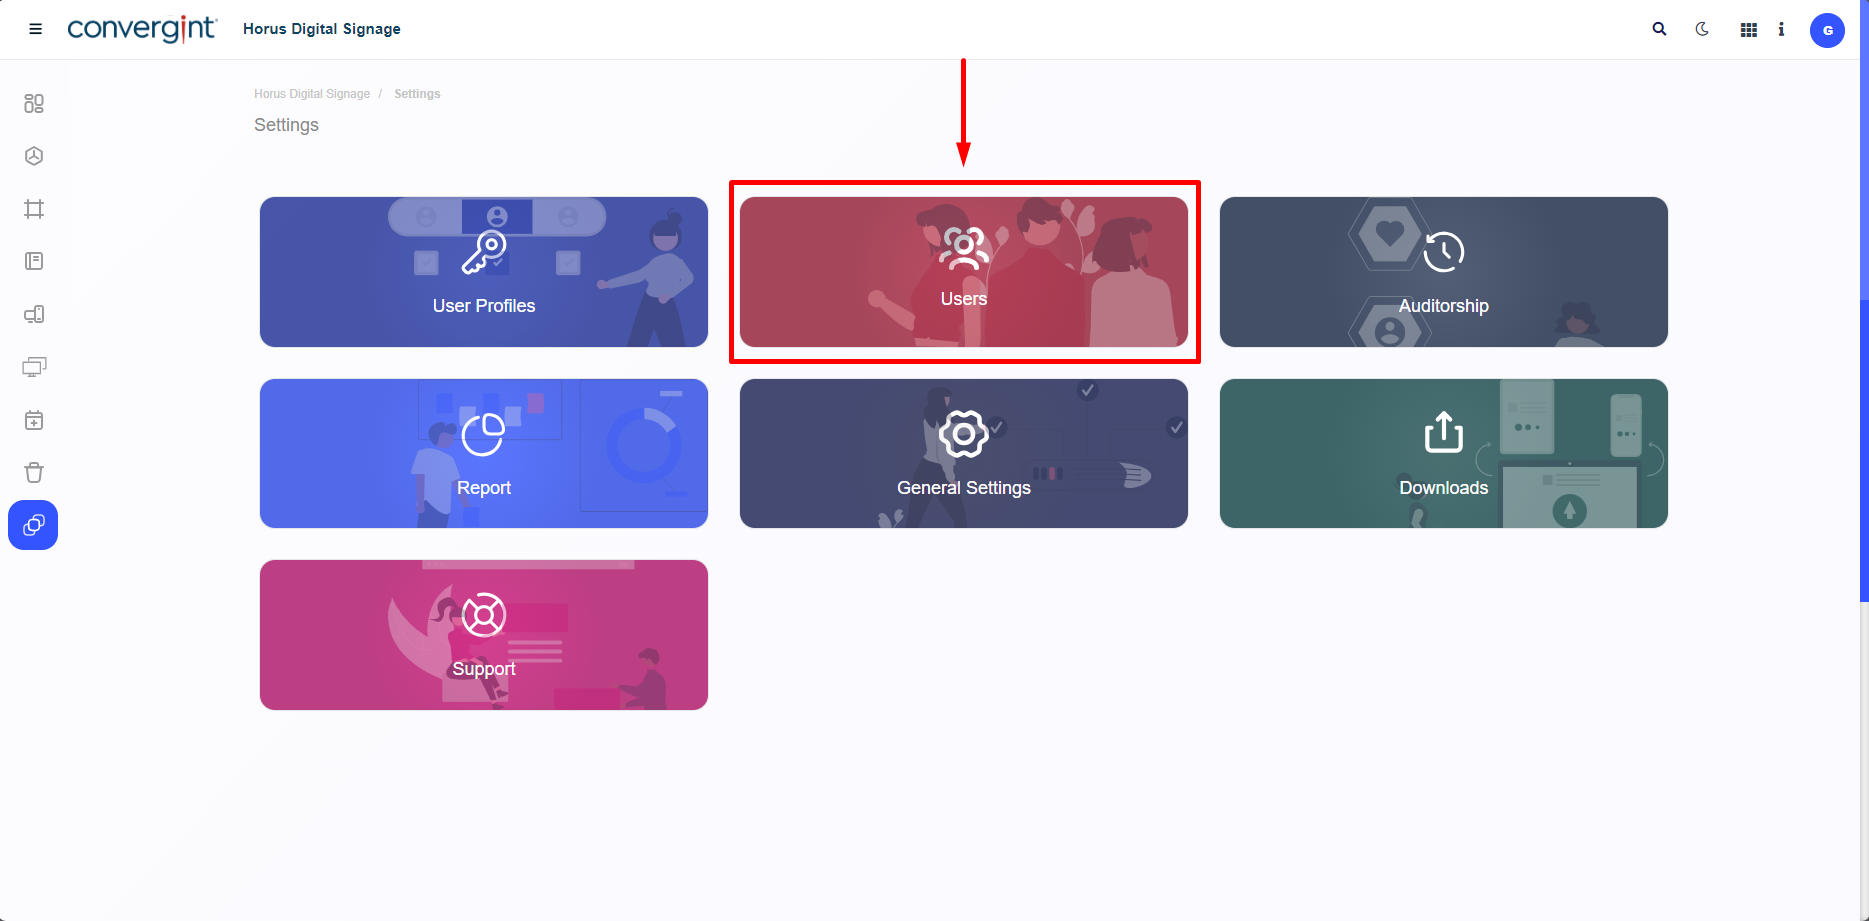Open the Downloads card

[1444, 453]
